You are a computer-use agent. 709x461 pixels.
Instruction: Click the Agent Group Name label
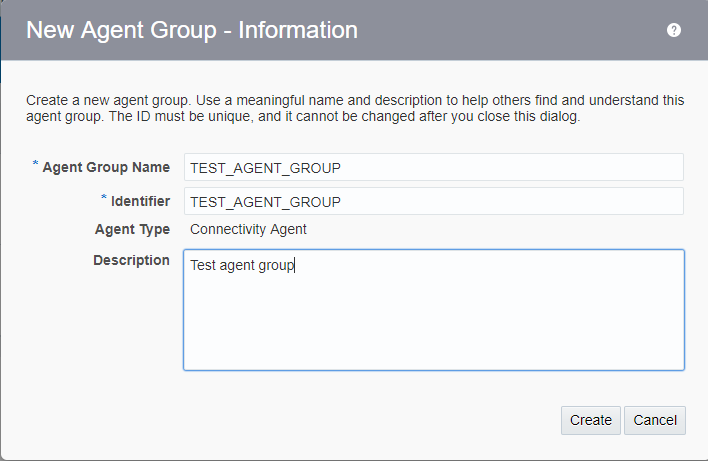[x=106, y=167]
